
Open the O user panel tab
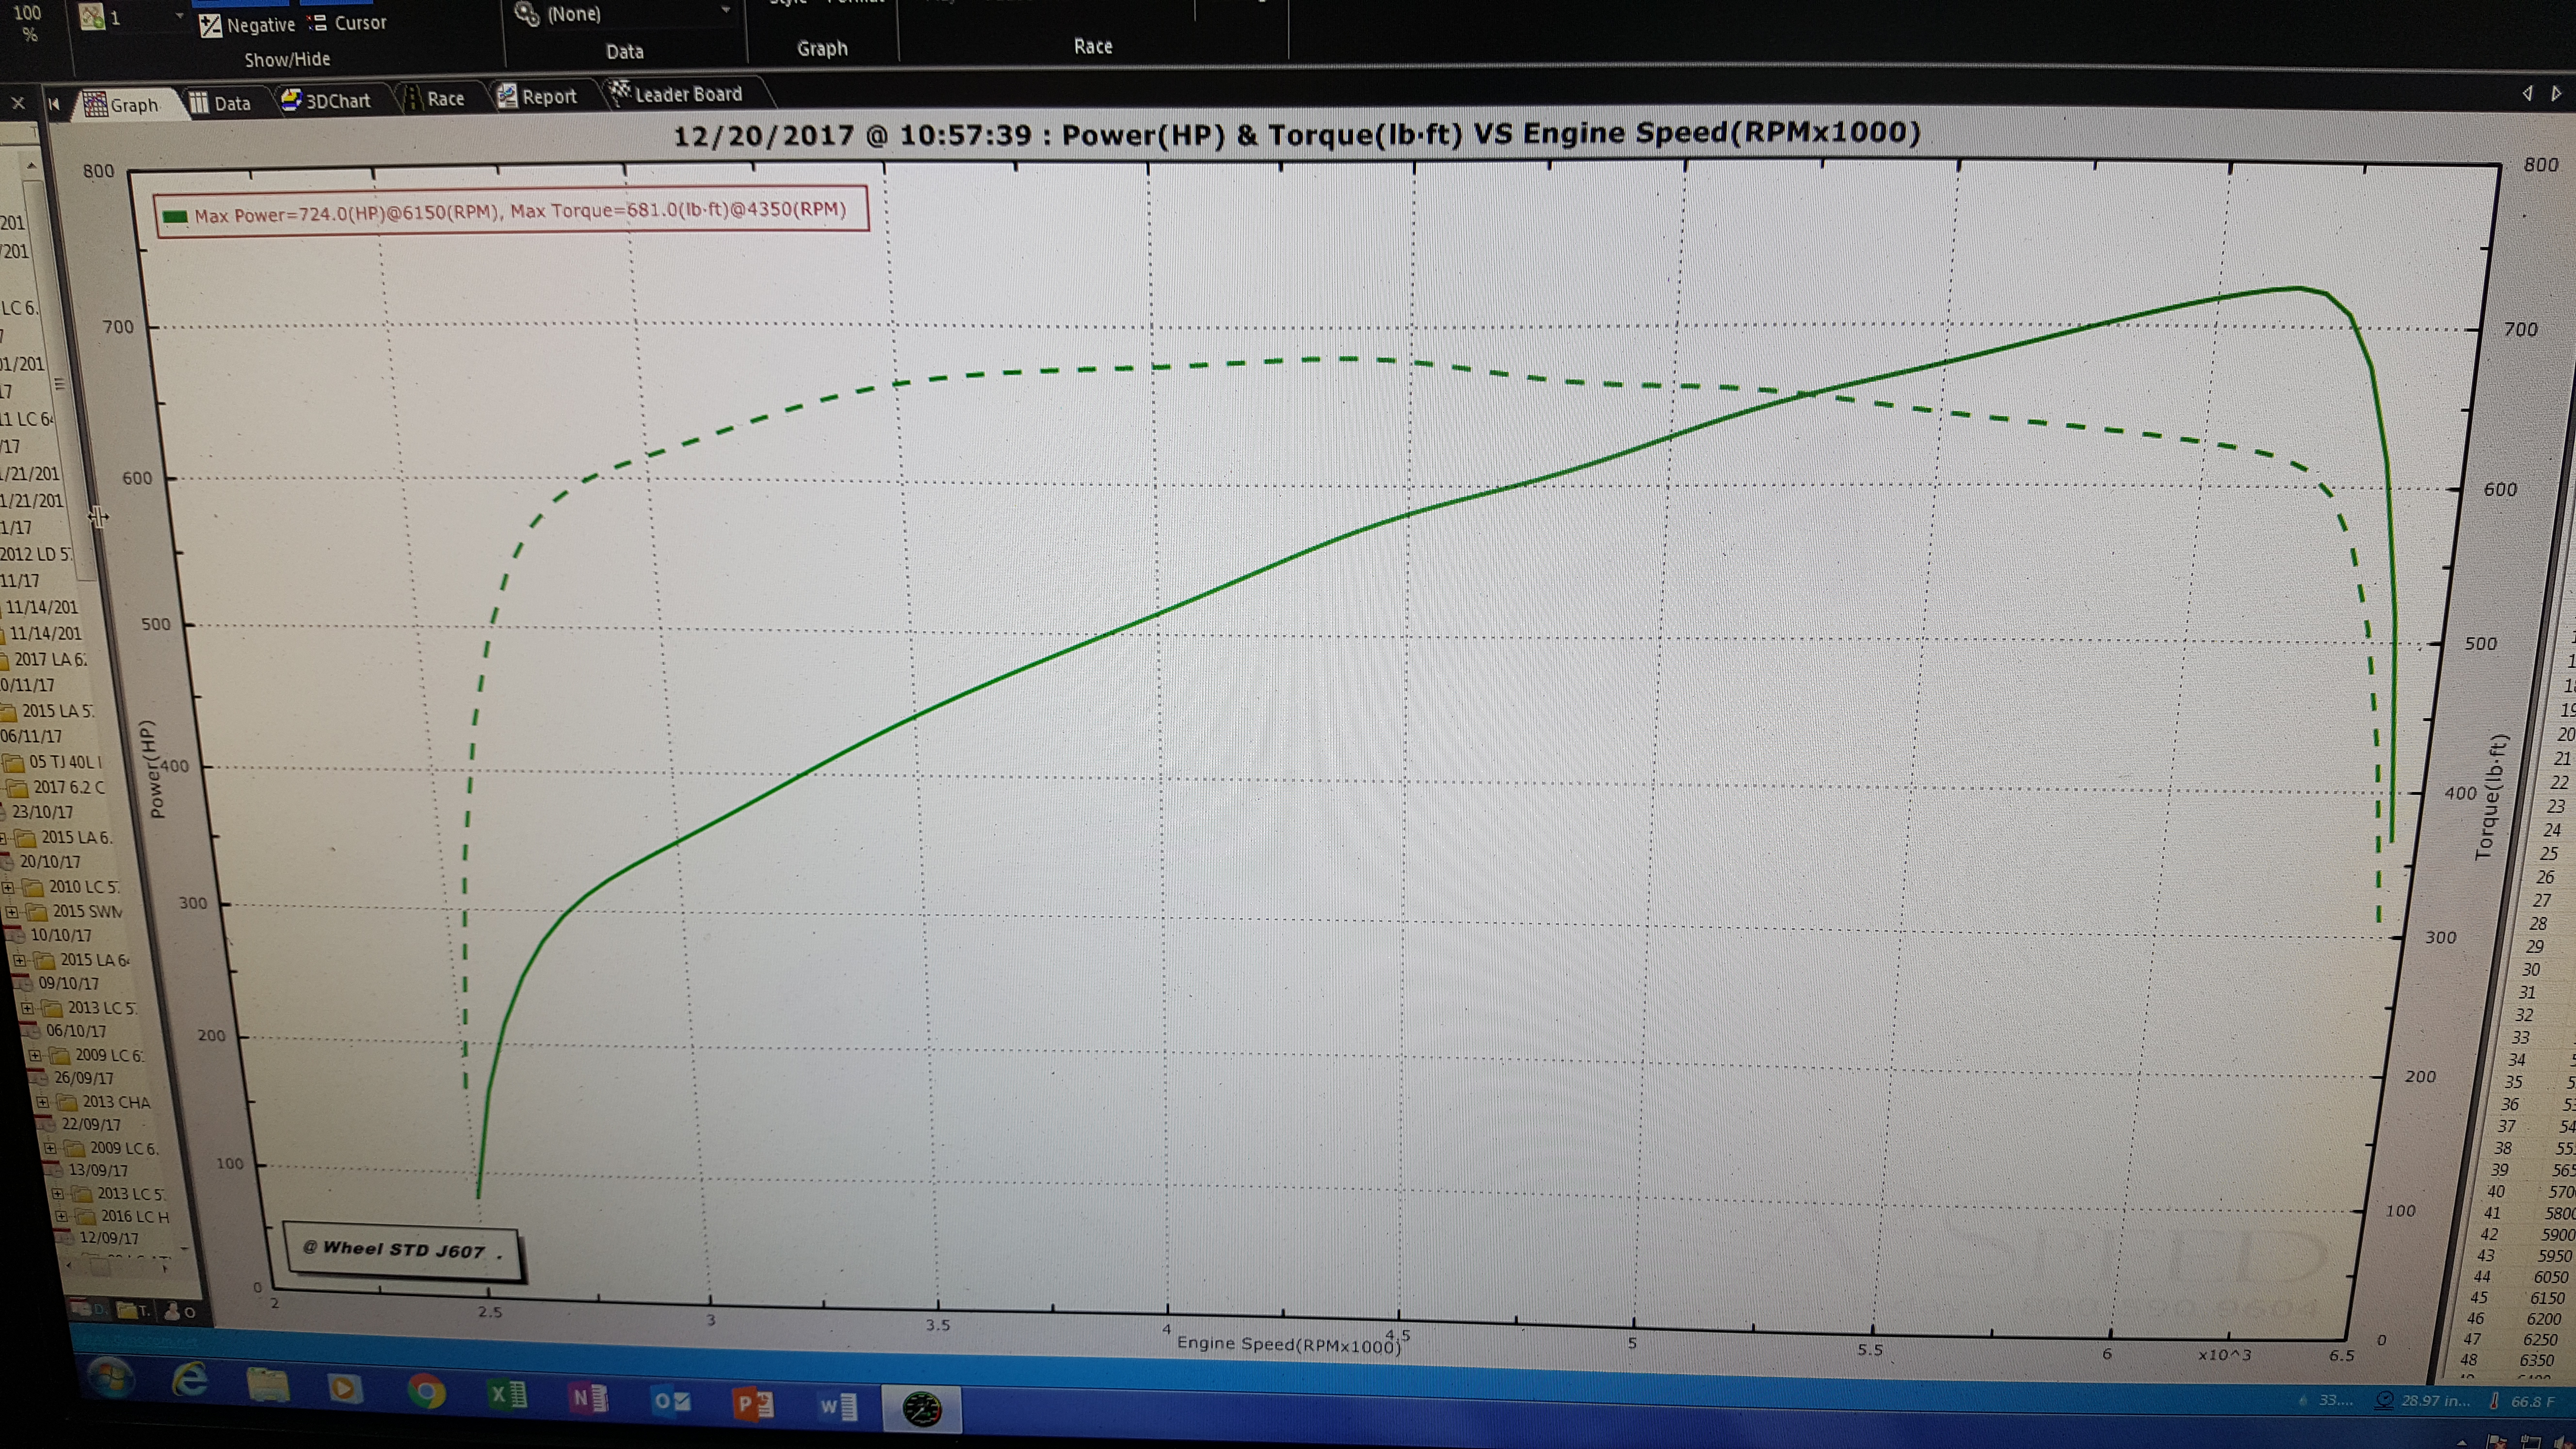[180, 1311]
